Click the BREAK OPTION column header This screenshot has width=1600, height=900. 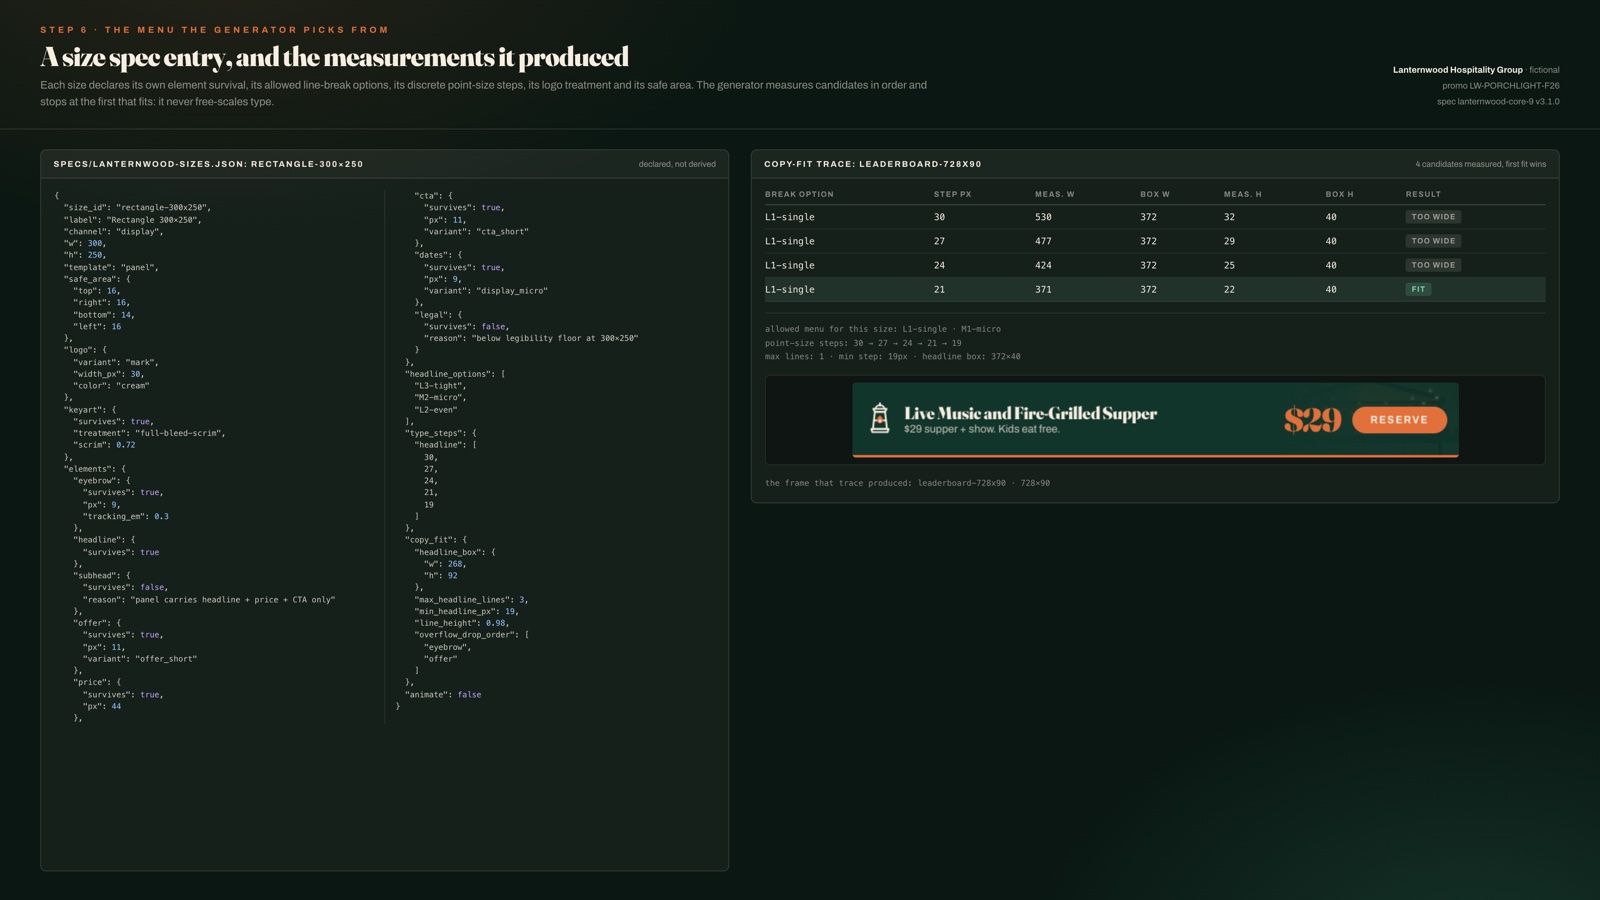(x=799, y=194)
